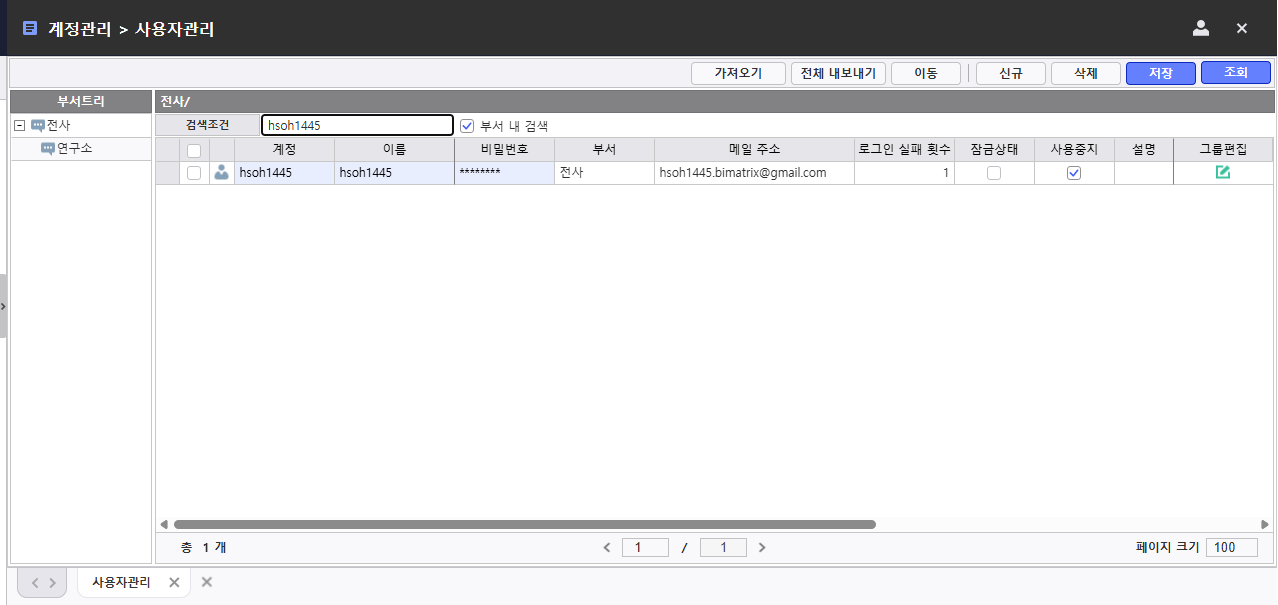Switch to the 사용자관리 tab
1278x605 pixels.
(121, 582)
